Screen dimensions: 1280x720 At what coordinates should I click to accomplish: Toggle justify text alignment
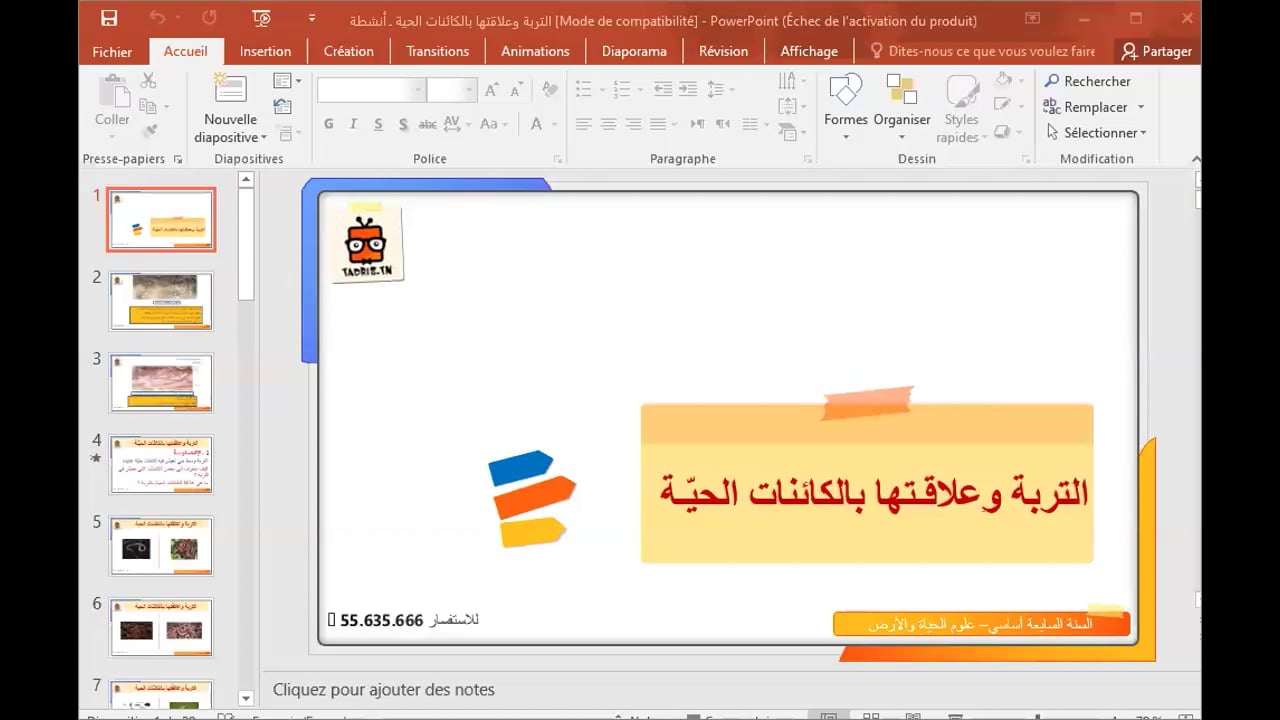[658, 124]
